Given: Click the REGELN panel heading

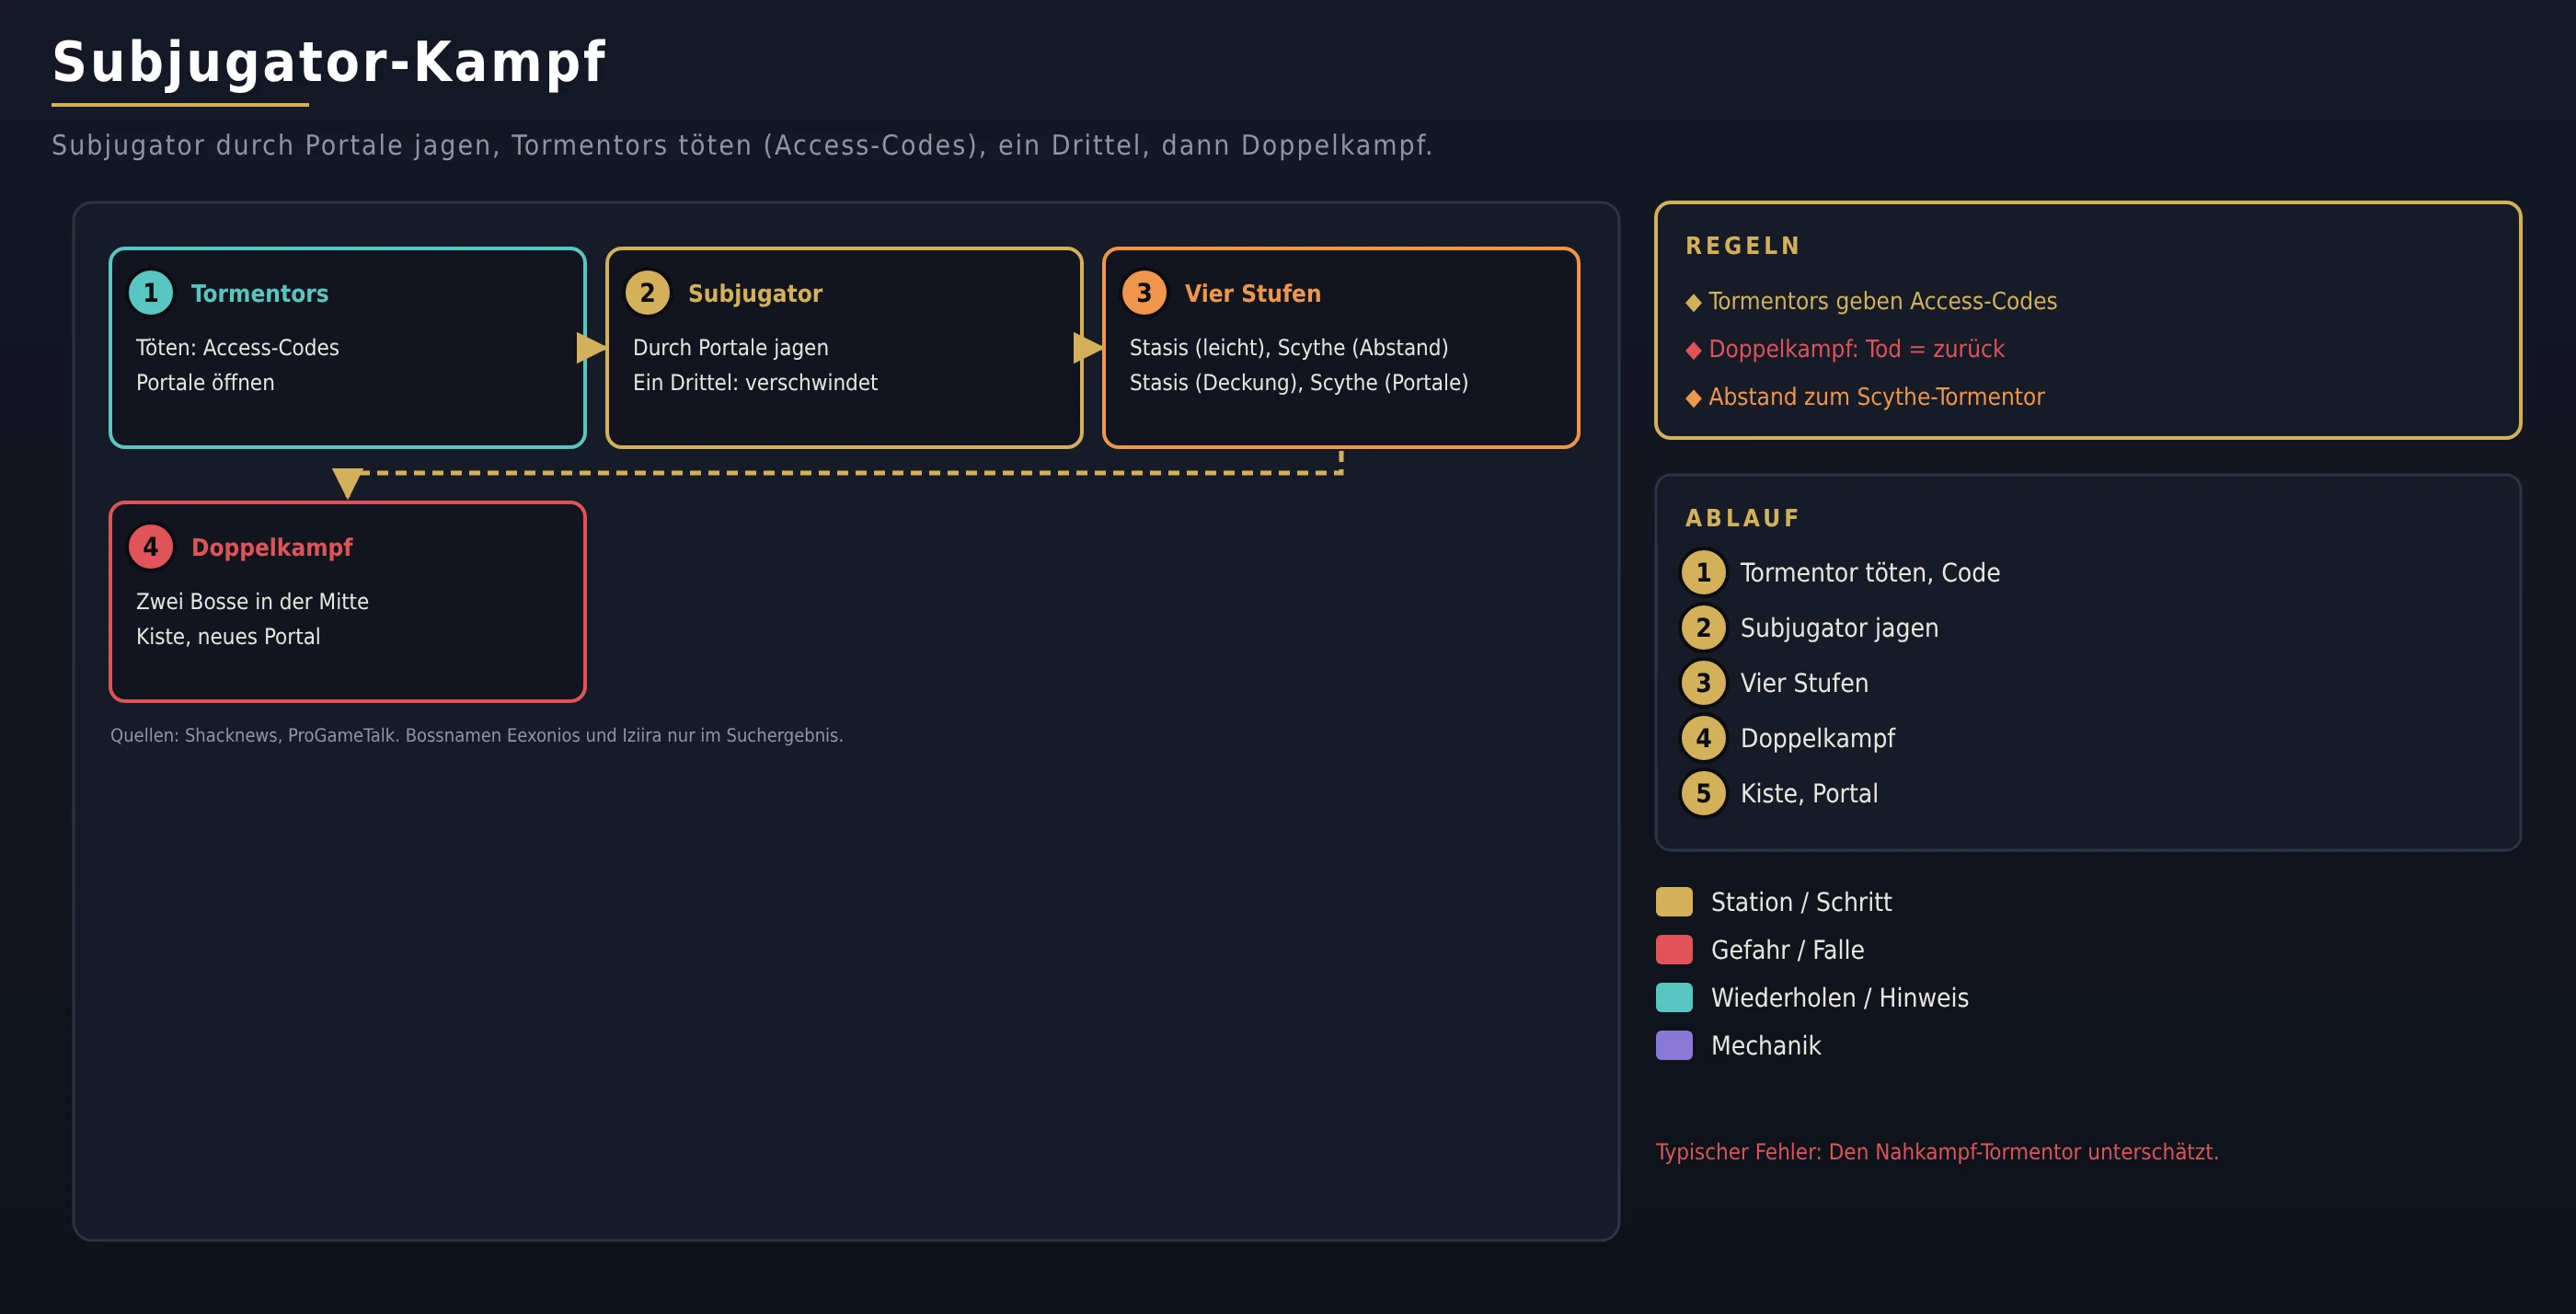Looking at the screenshot, I should click(1743, 246).
